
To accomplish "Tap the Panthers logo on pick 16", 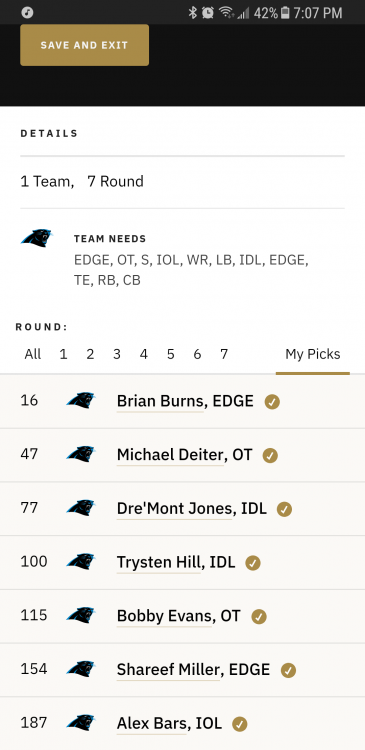I will [81, 400].
